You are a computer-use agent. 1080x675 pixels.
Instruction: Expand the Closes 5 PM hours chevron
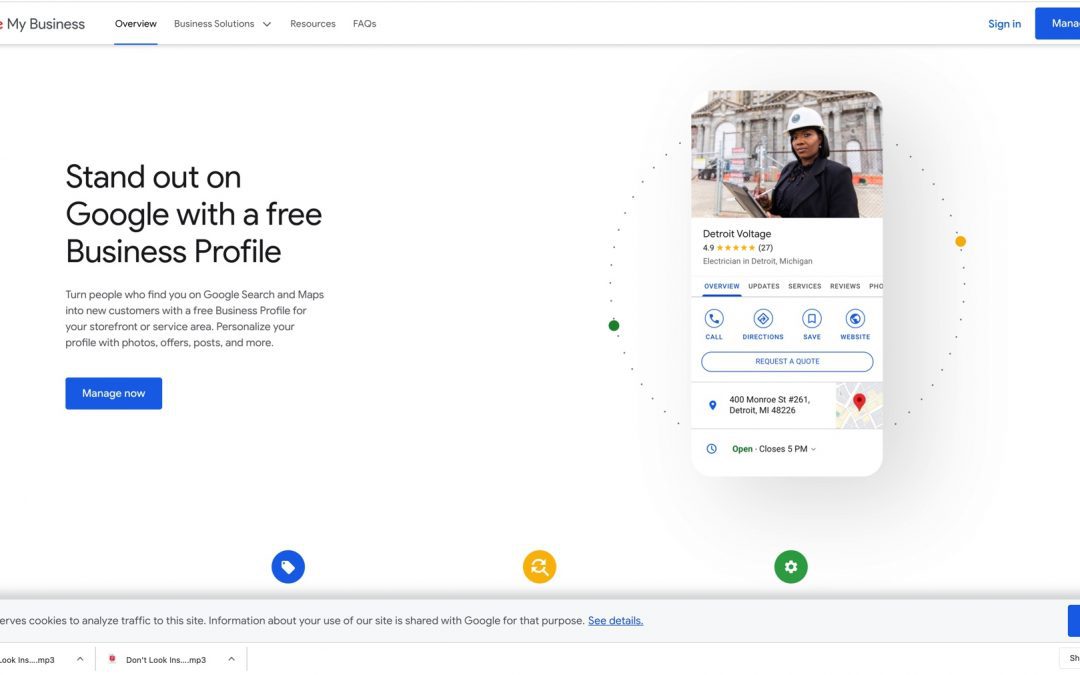pos(813,449)
